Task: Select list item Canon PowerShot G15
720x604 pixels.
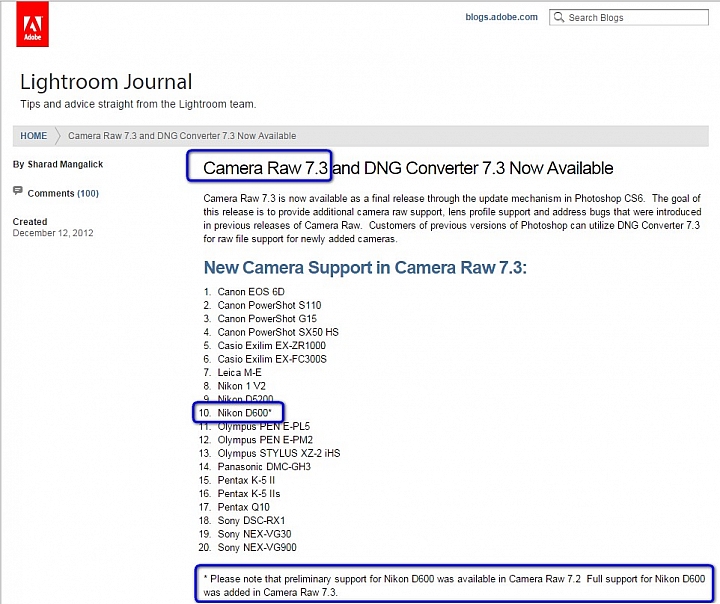Action: (x=267, y=318)
